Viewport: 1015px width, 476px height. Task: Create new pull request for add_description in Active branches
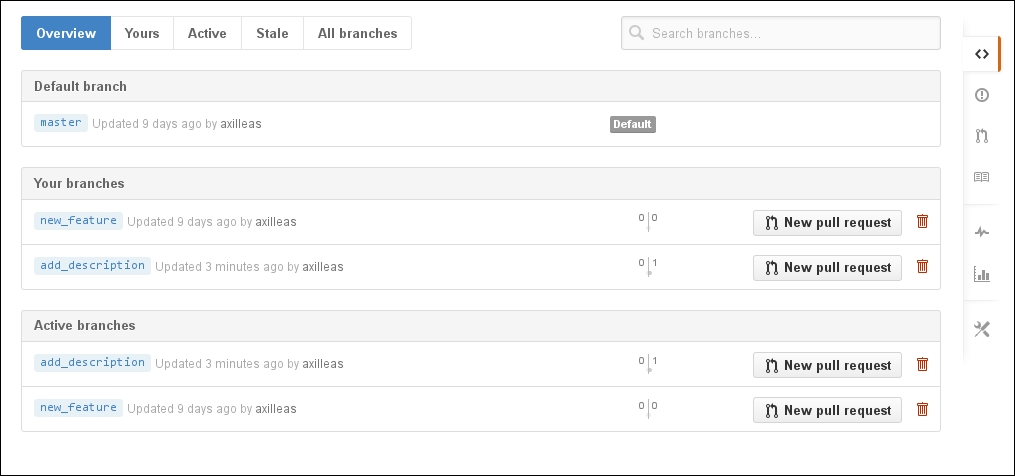click(827, 365)
